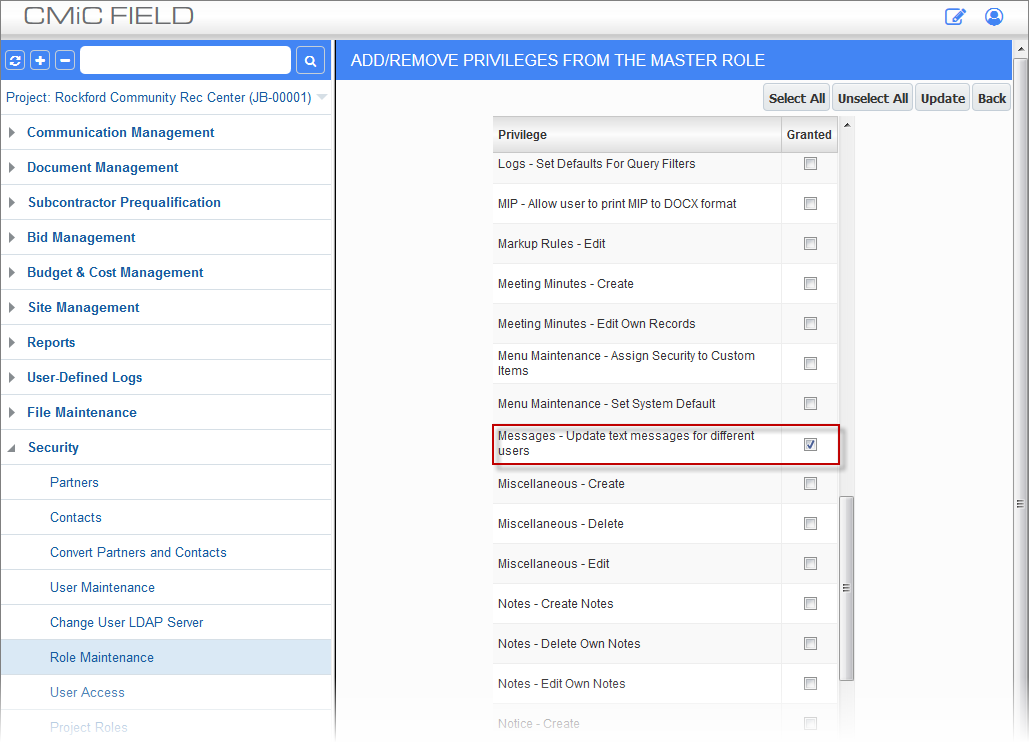
Task: Open User Maintenance under Security
Action: coord(102,587)
